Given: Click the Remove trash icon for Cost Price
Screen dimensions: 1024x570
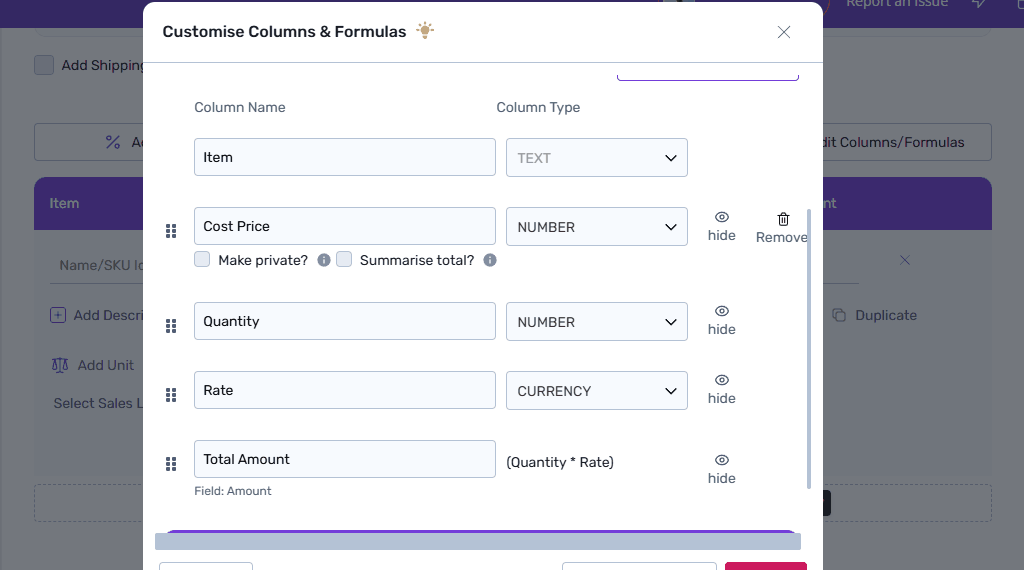Looking at the screenshot, I should tap(783, 219).
